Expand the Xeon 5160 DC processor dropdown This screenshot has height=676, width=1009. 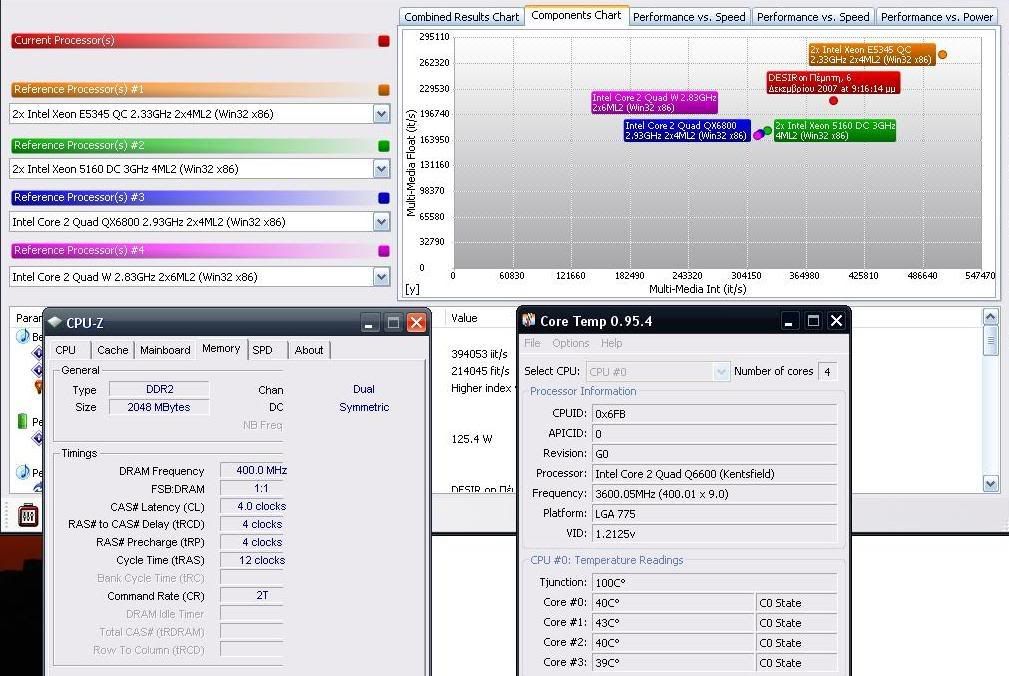click(x=381, y=169)
